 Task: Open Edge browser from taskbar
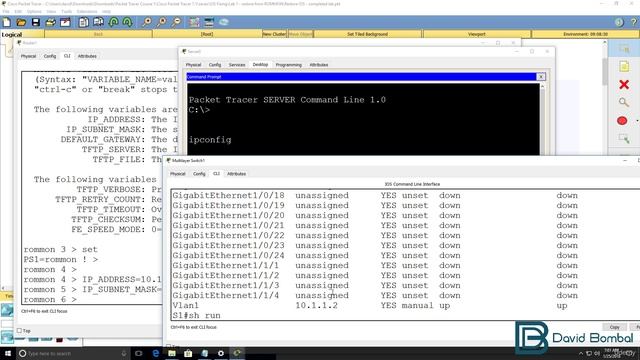[156, 353]
